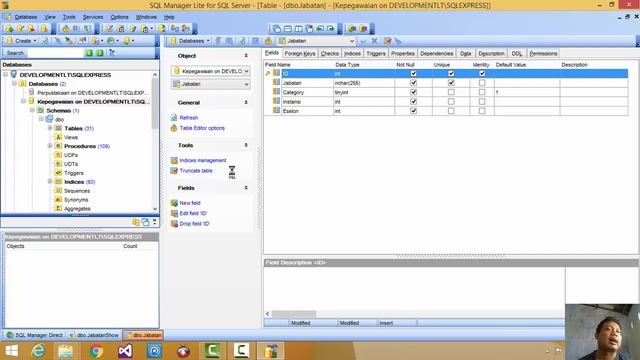This screenshot has height=360, width=640.
Task: Open the Databases dropdown in editor toolbar
Action: tap(190, 41)
